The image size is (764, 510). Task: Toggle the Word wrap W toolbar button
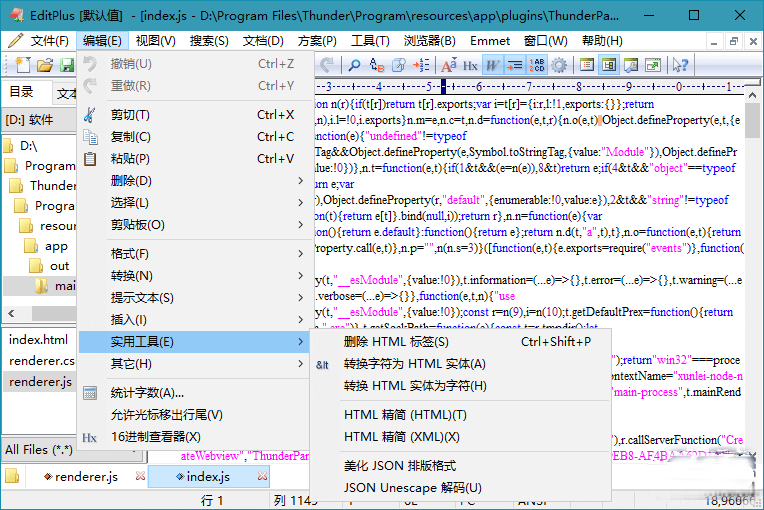coord(492,65)
